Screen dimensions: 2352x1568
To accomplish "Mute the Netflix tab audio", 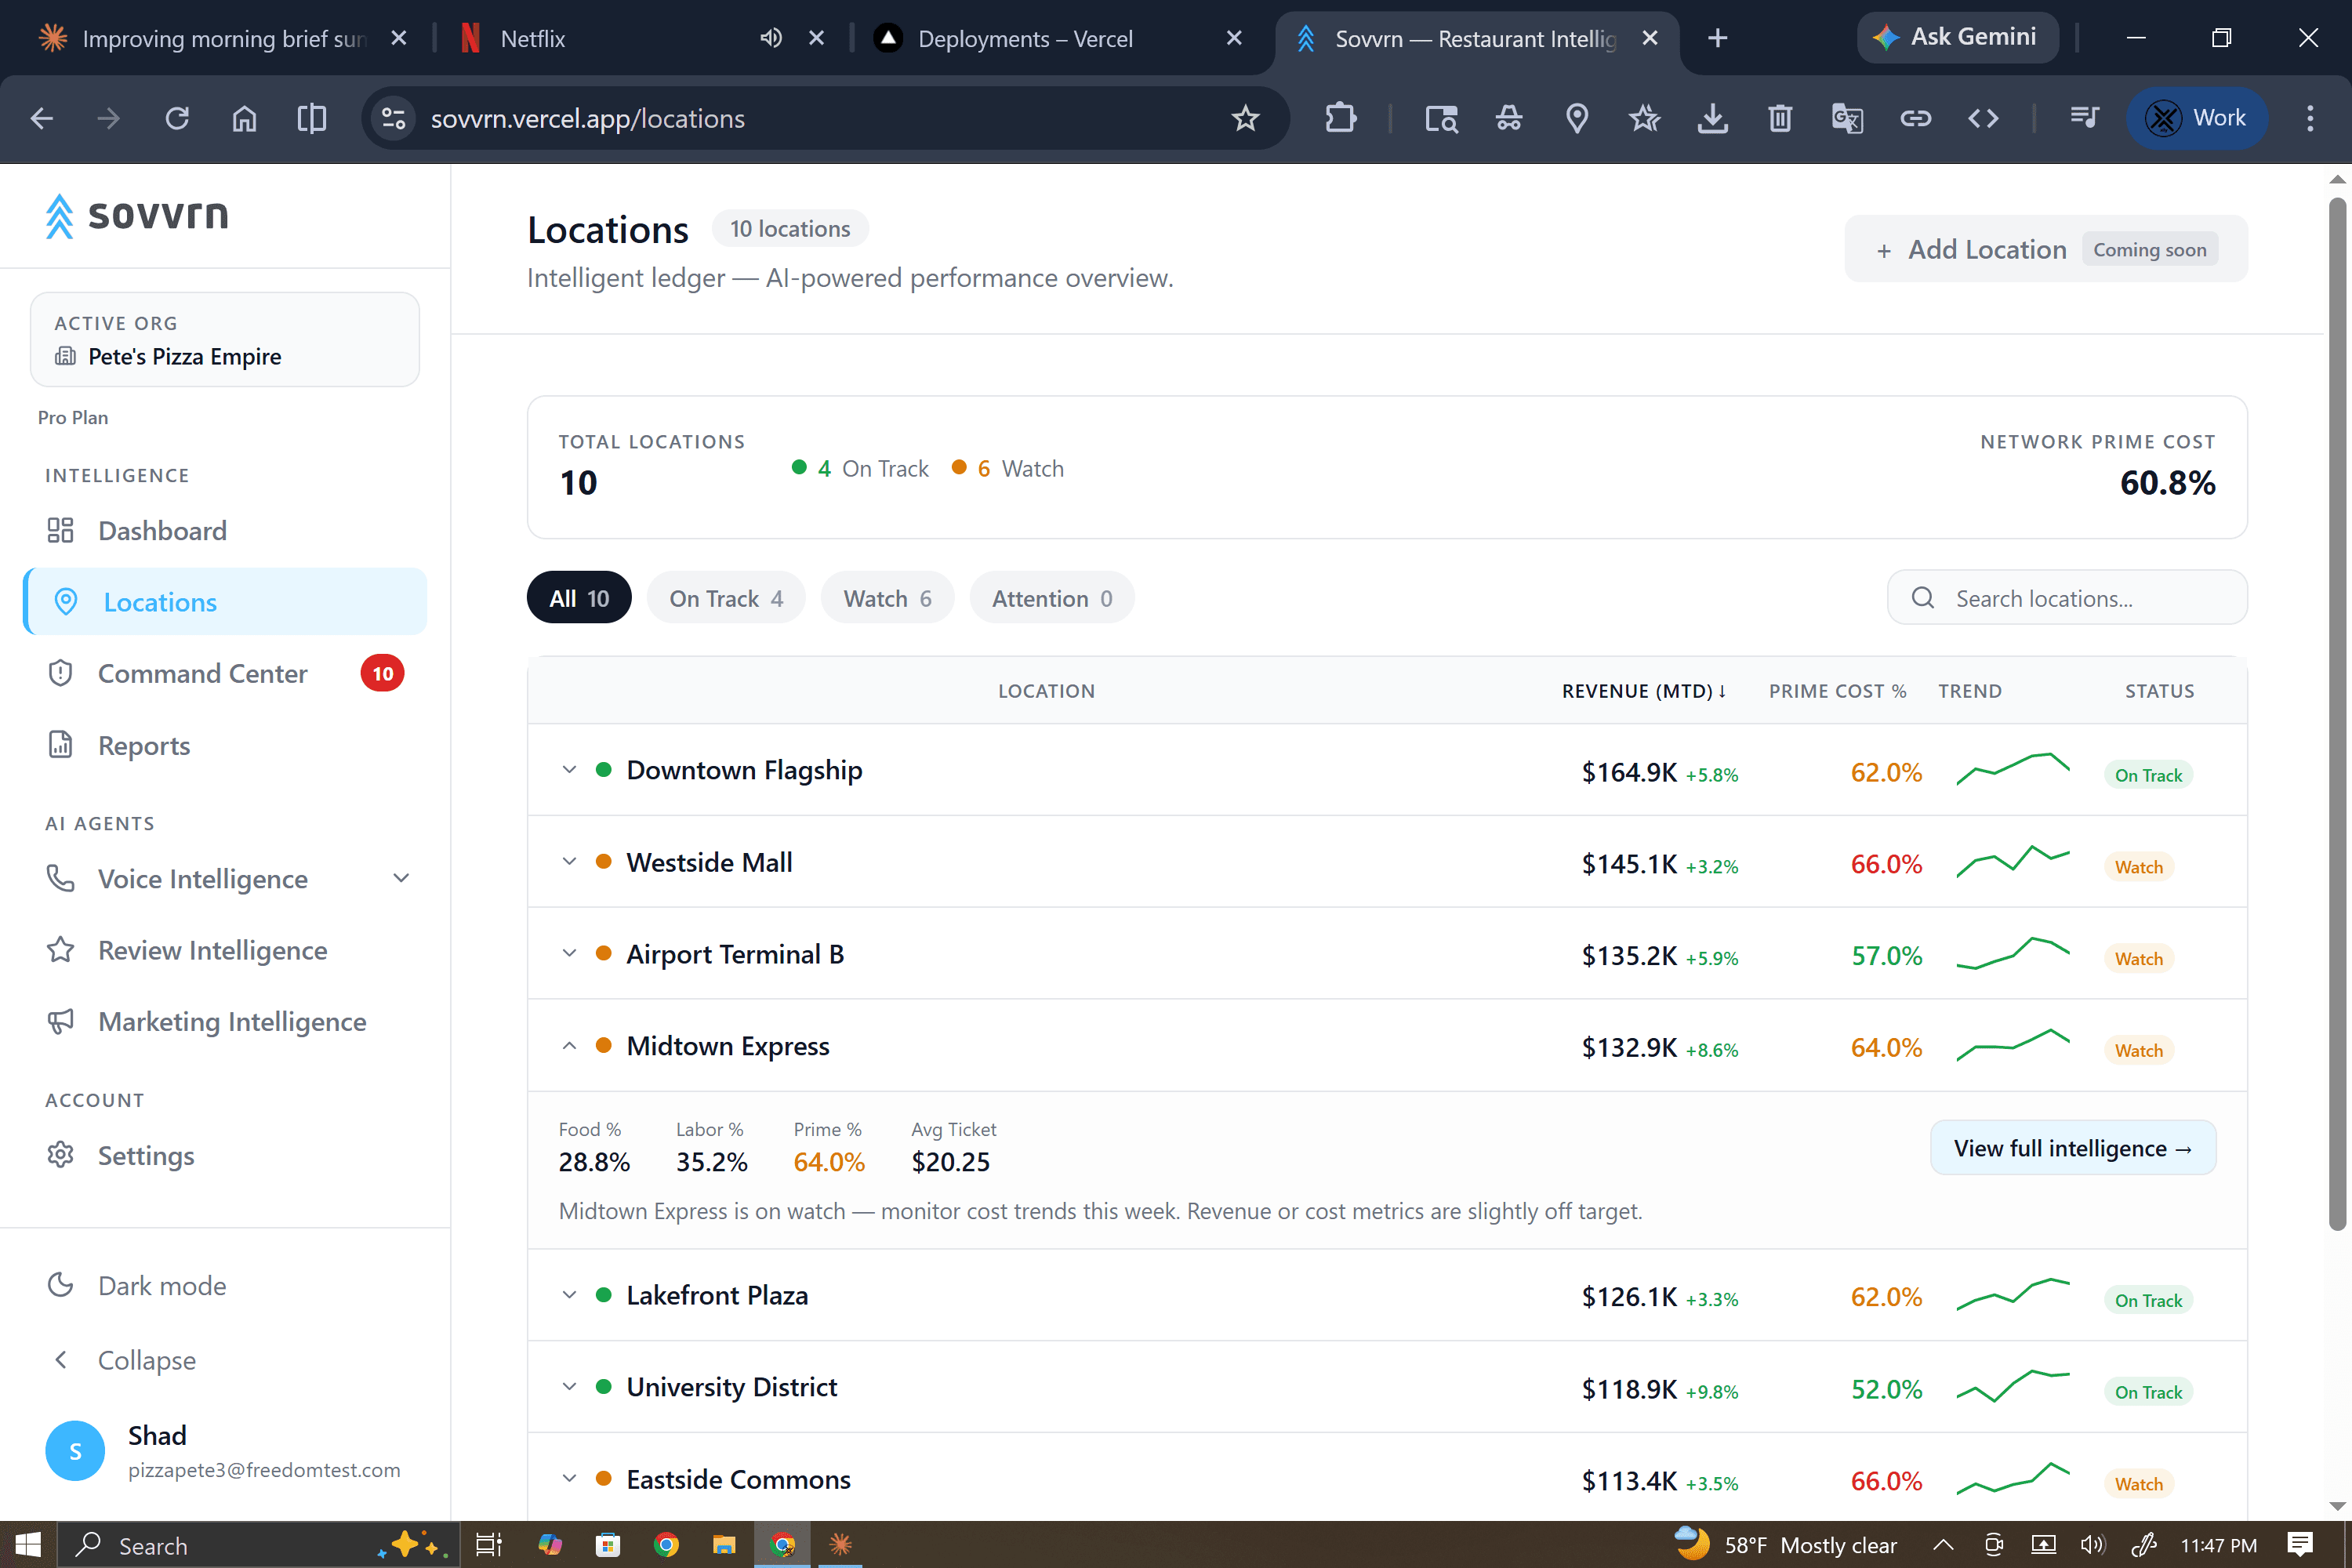I will coord(770,37).
